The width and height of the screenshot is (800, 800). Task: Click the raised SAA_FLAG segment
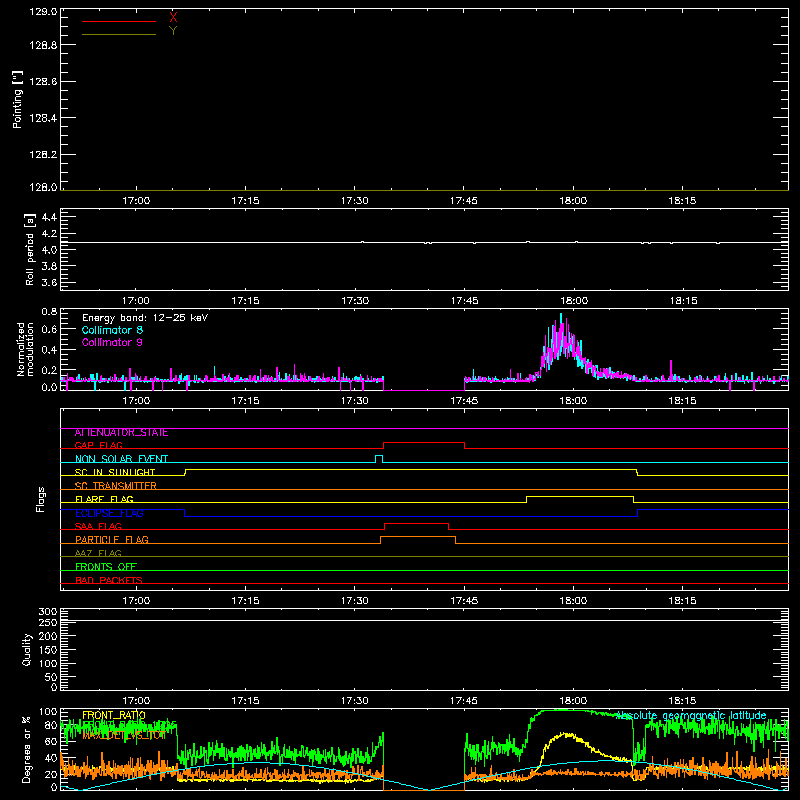(416, 523)
